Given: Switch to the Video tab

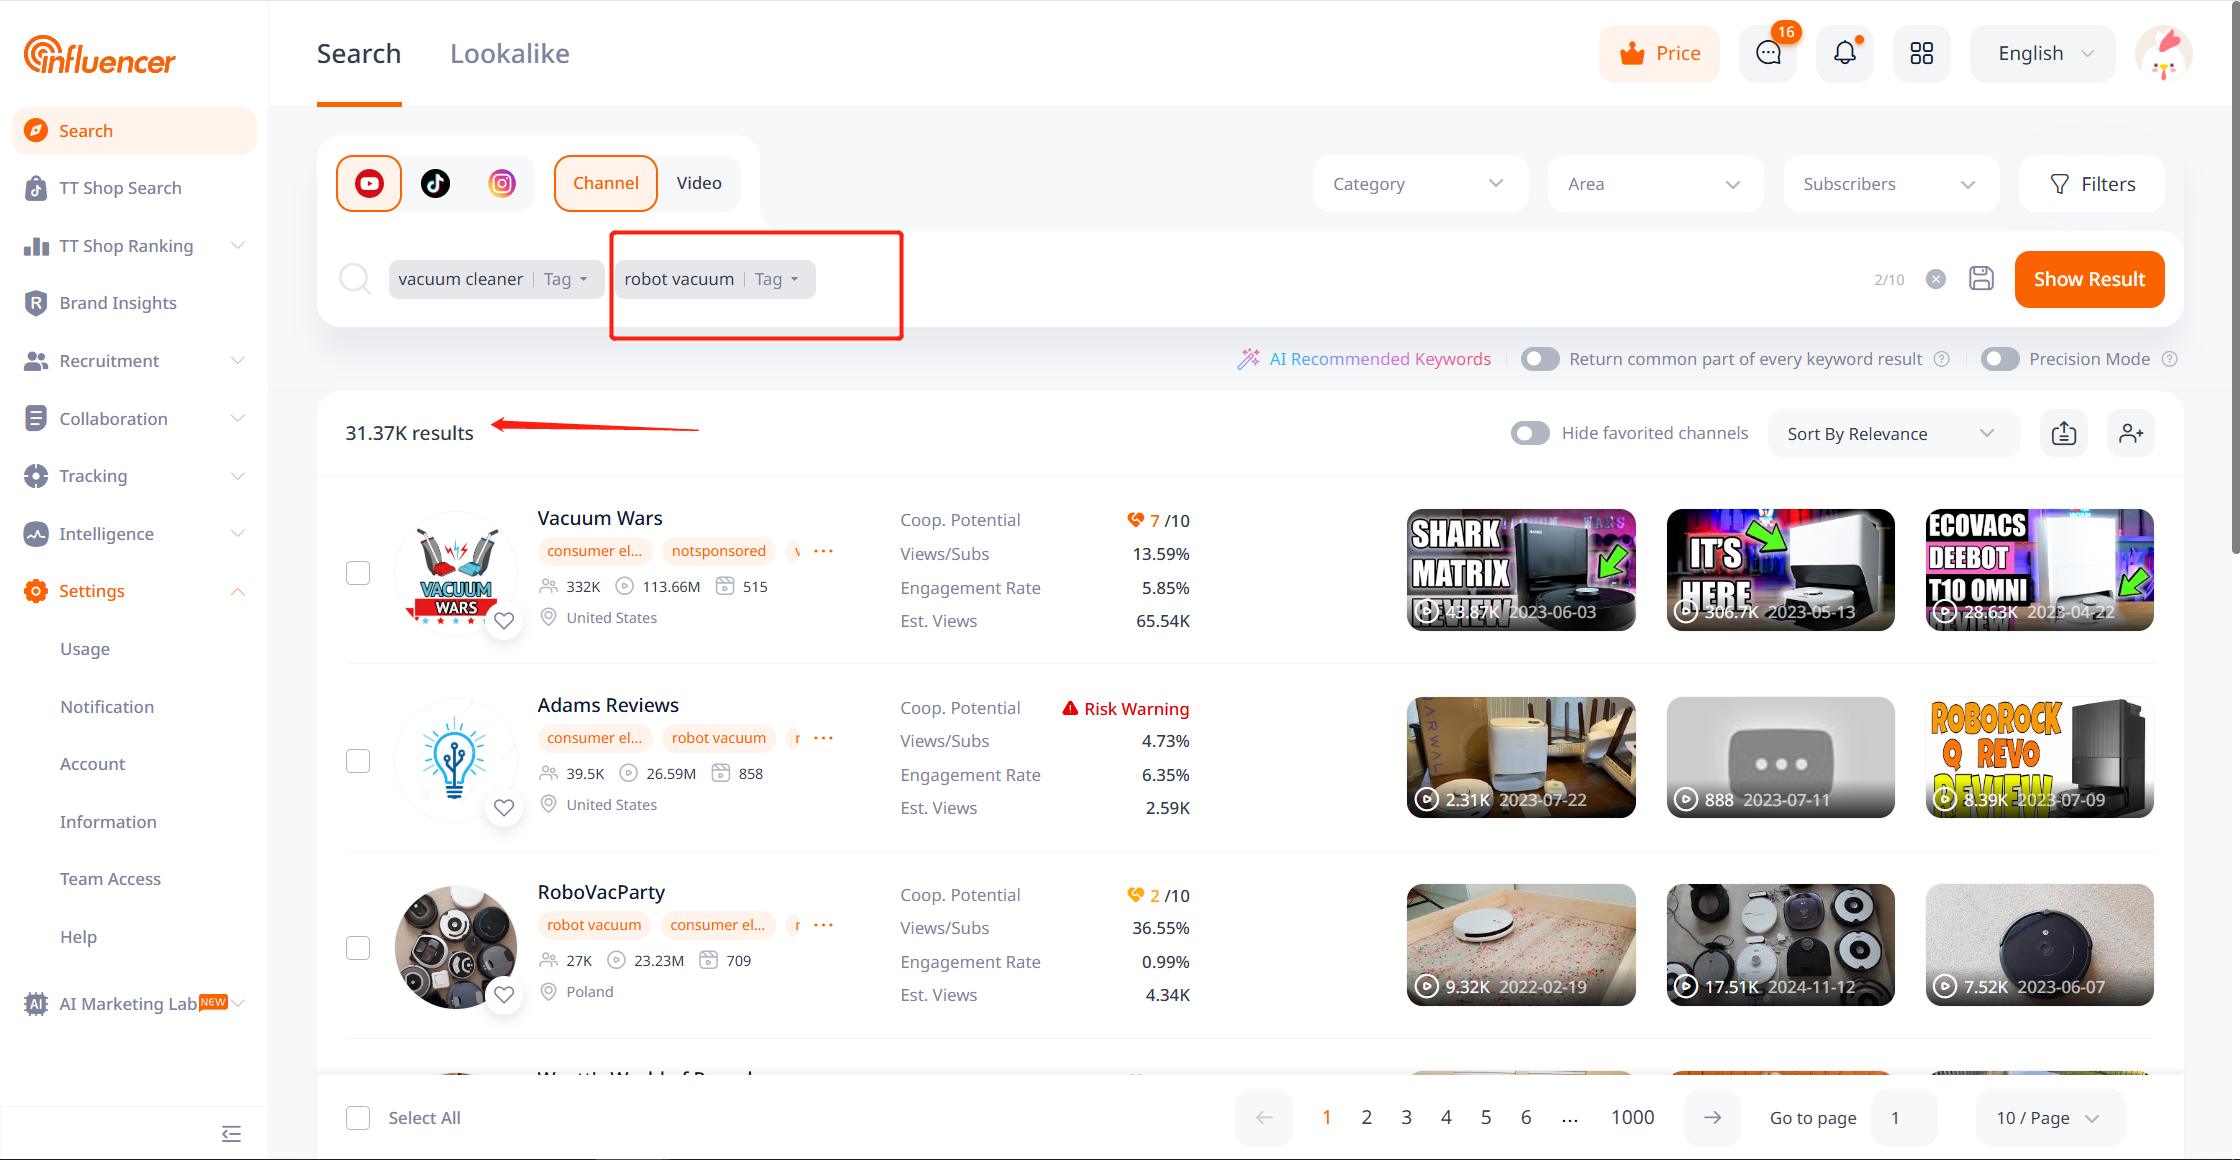Looking at the screenshot, I should point(698,183).
